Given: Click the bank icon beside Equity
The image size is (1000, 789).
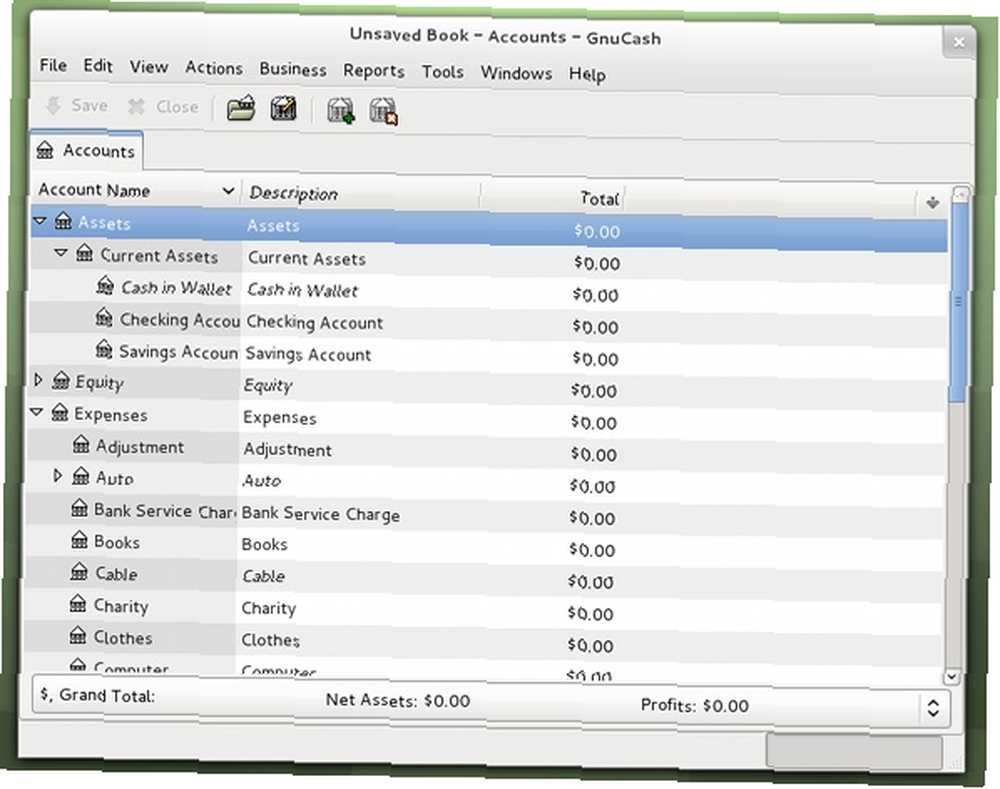Looking at the screenshot, I should tap(61, 381).
